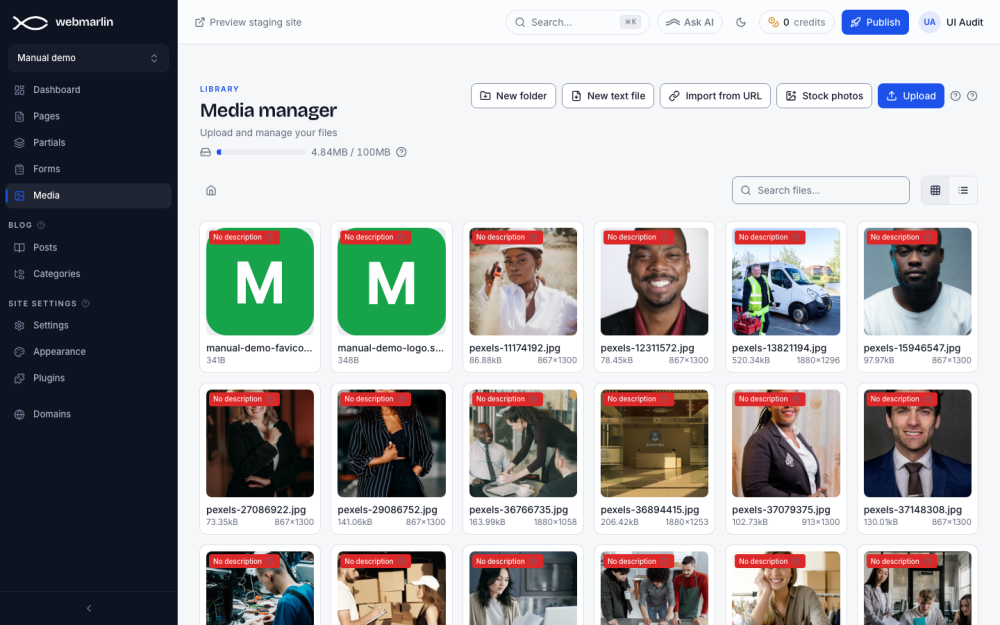Open Stock photos
The width and height of the screenshot is (1000, 625).
(x=824, y=96)
